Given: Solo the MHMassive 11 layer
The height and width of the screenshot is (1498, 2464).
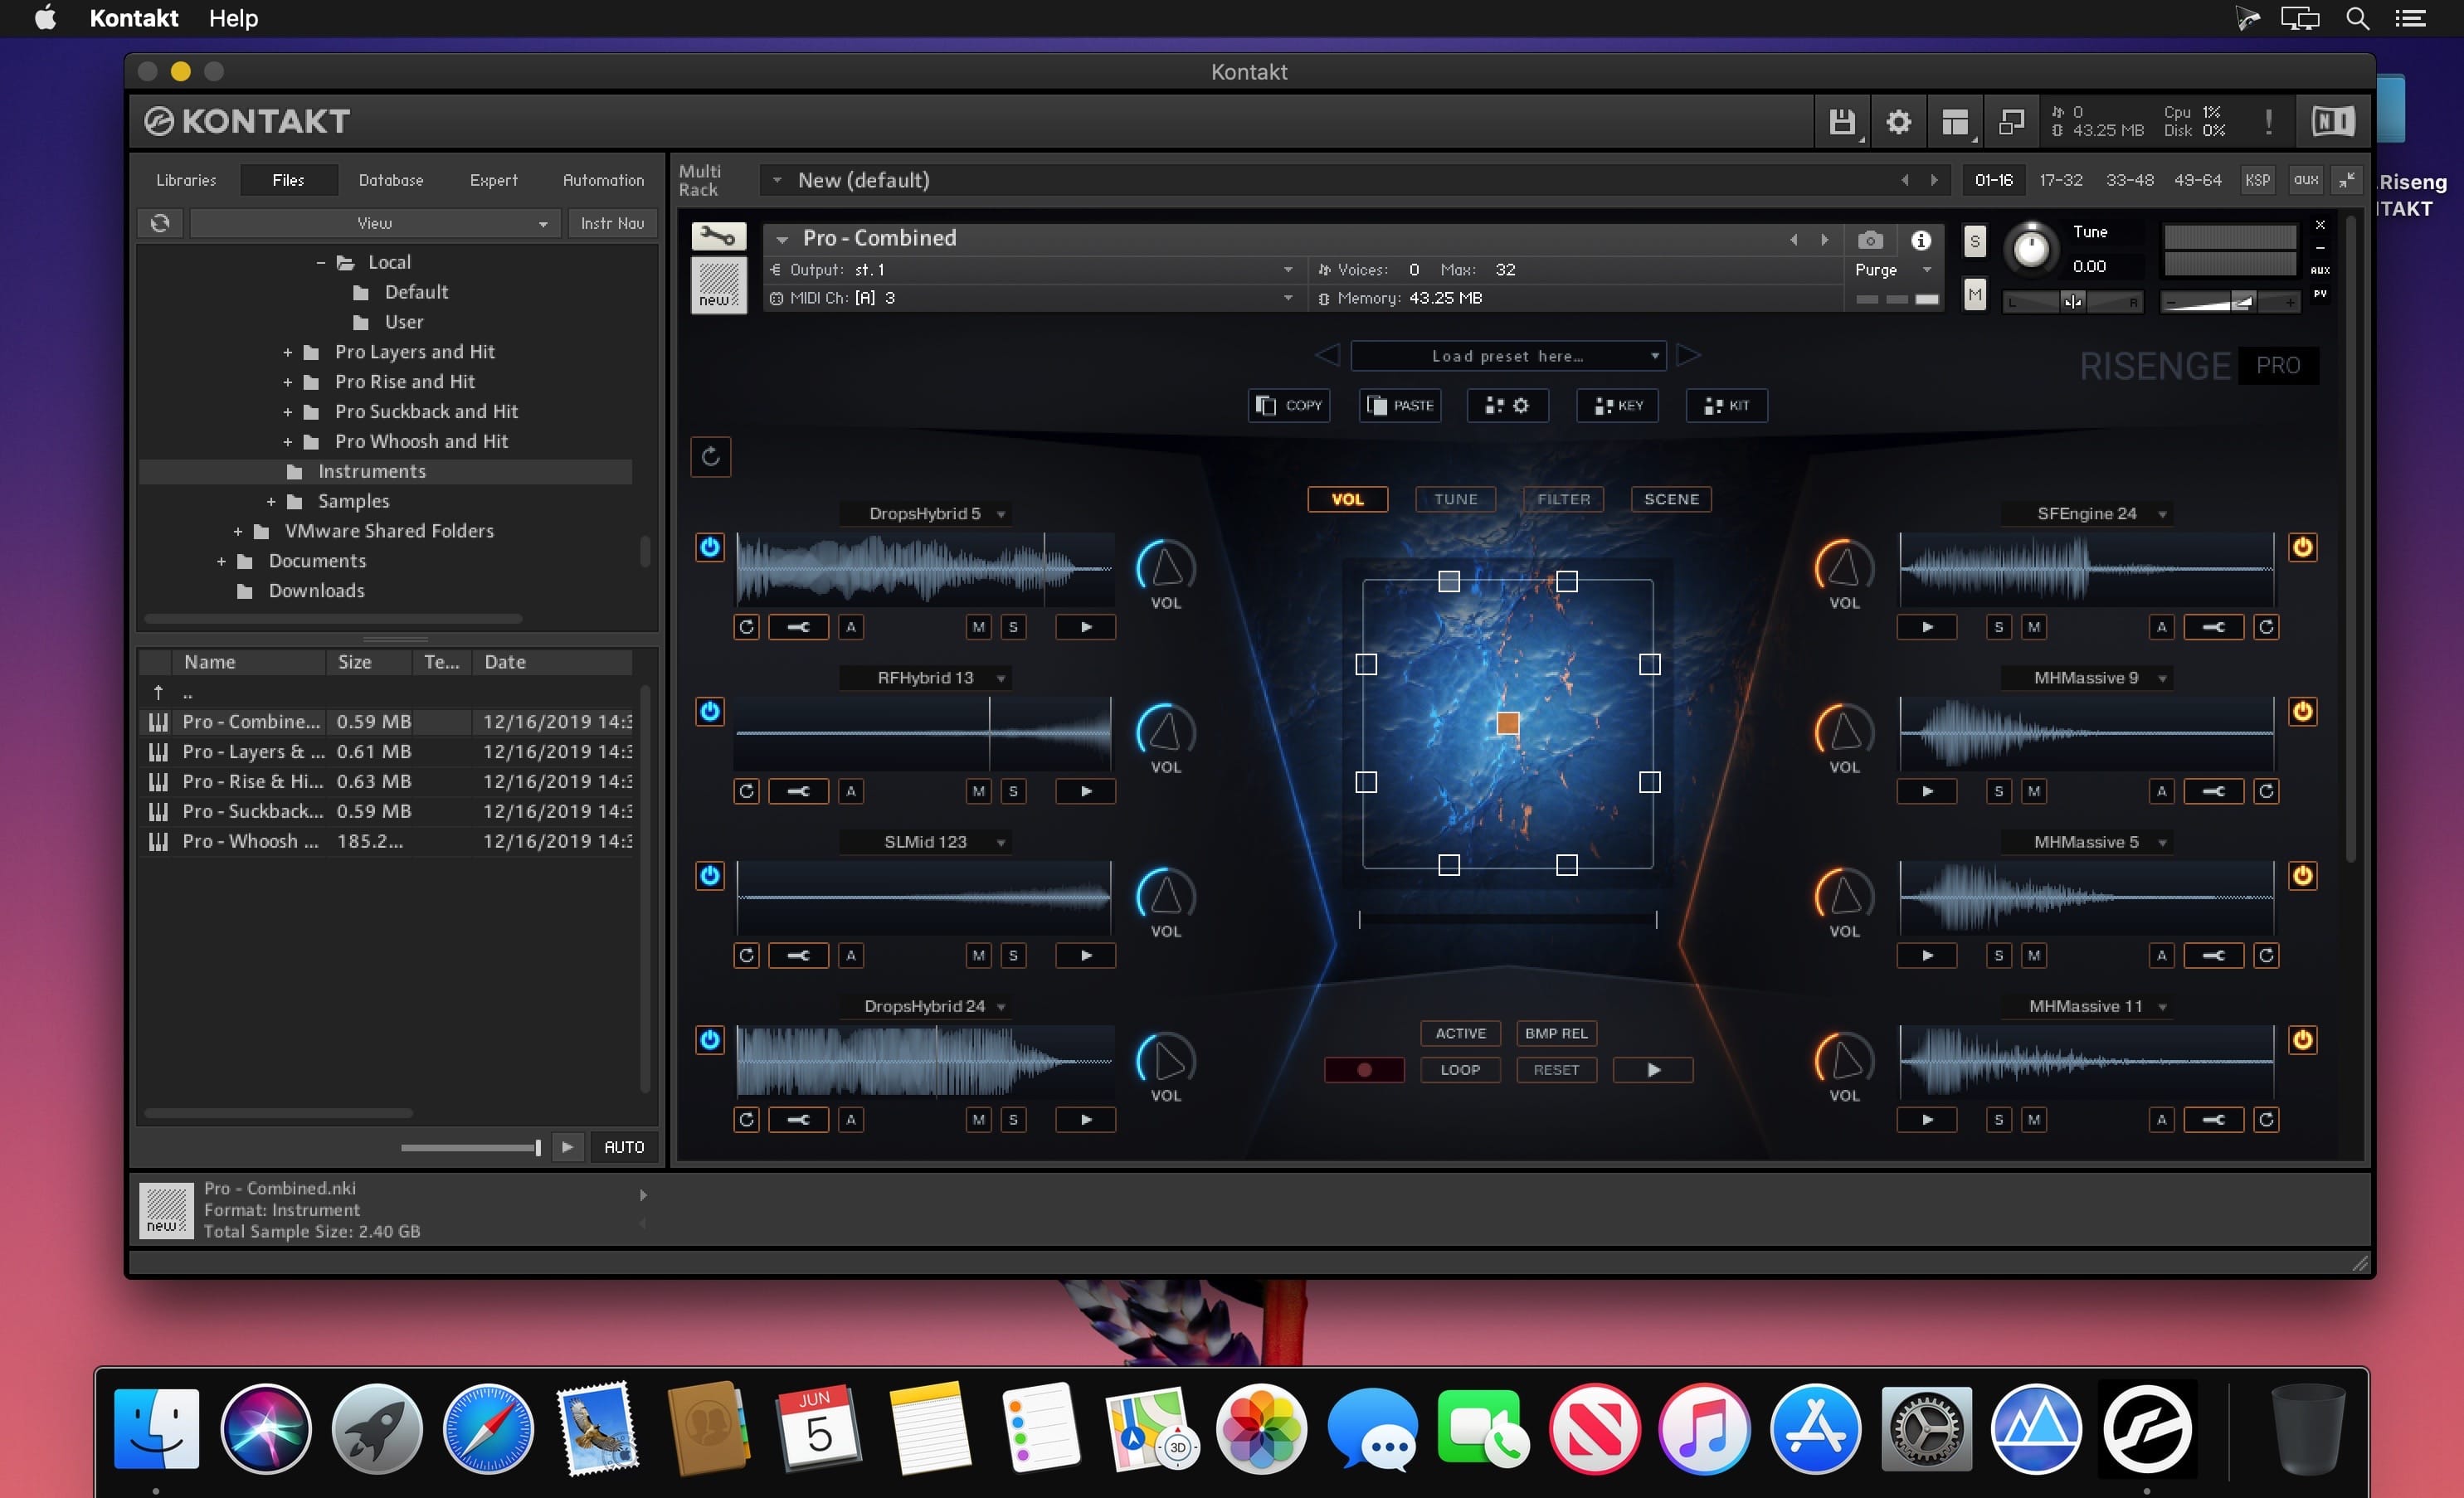Looking at the screenshot, I should pyautogui.click(x=1999, y=1119).
